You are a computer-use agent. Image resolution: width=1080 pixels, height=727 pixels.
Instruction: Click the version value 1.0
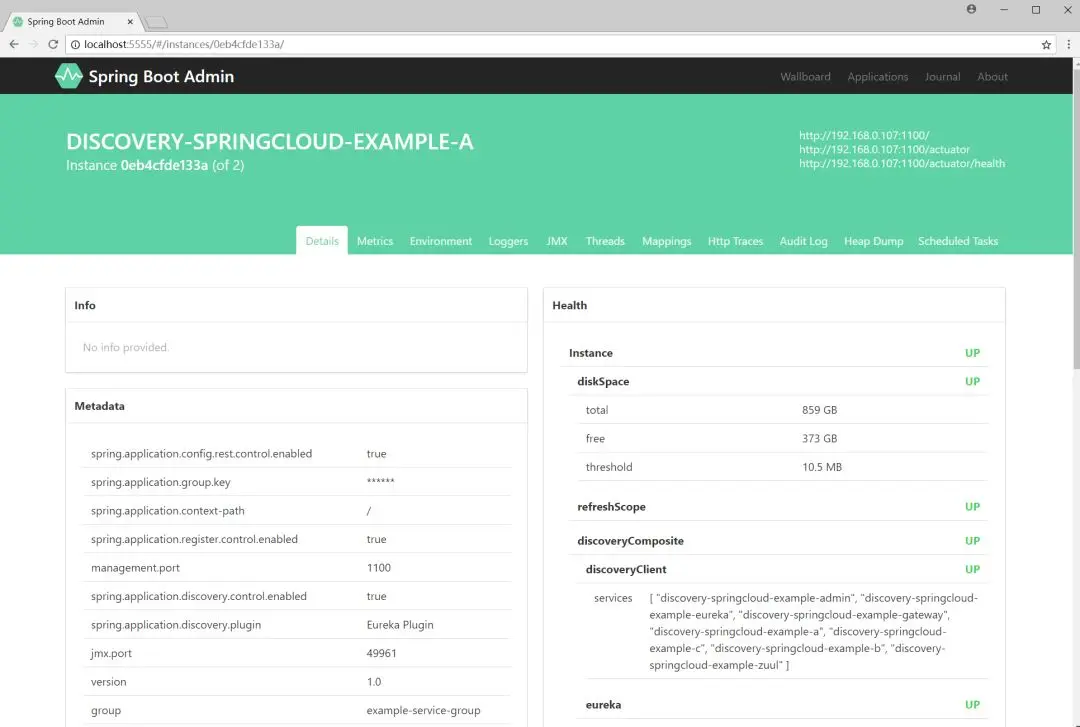[x=373, y=682]
